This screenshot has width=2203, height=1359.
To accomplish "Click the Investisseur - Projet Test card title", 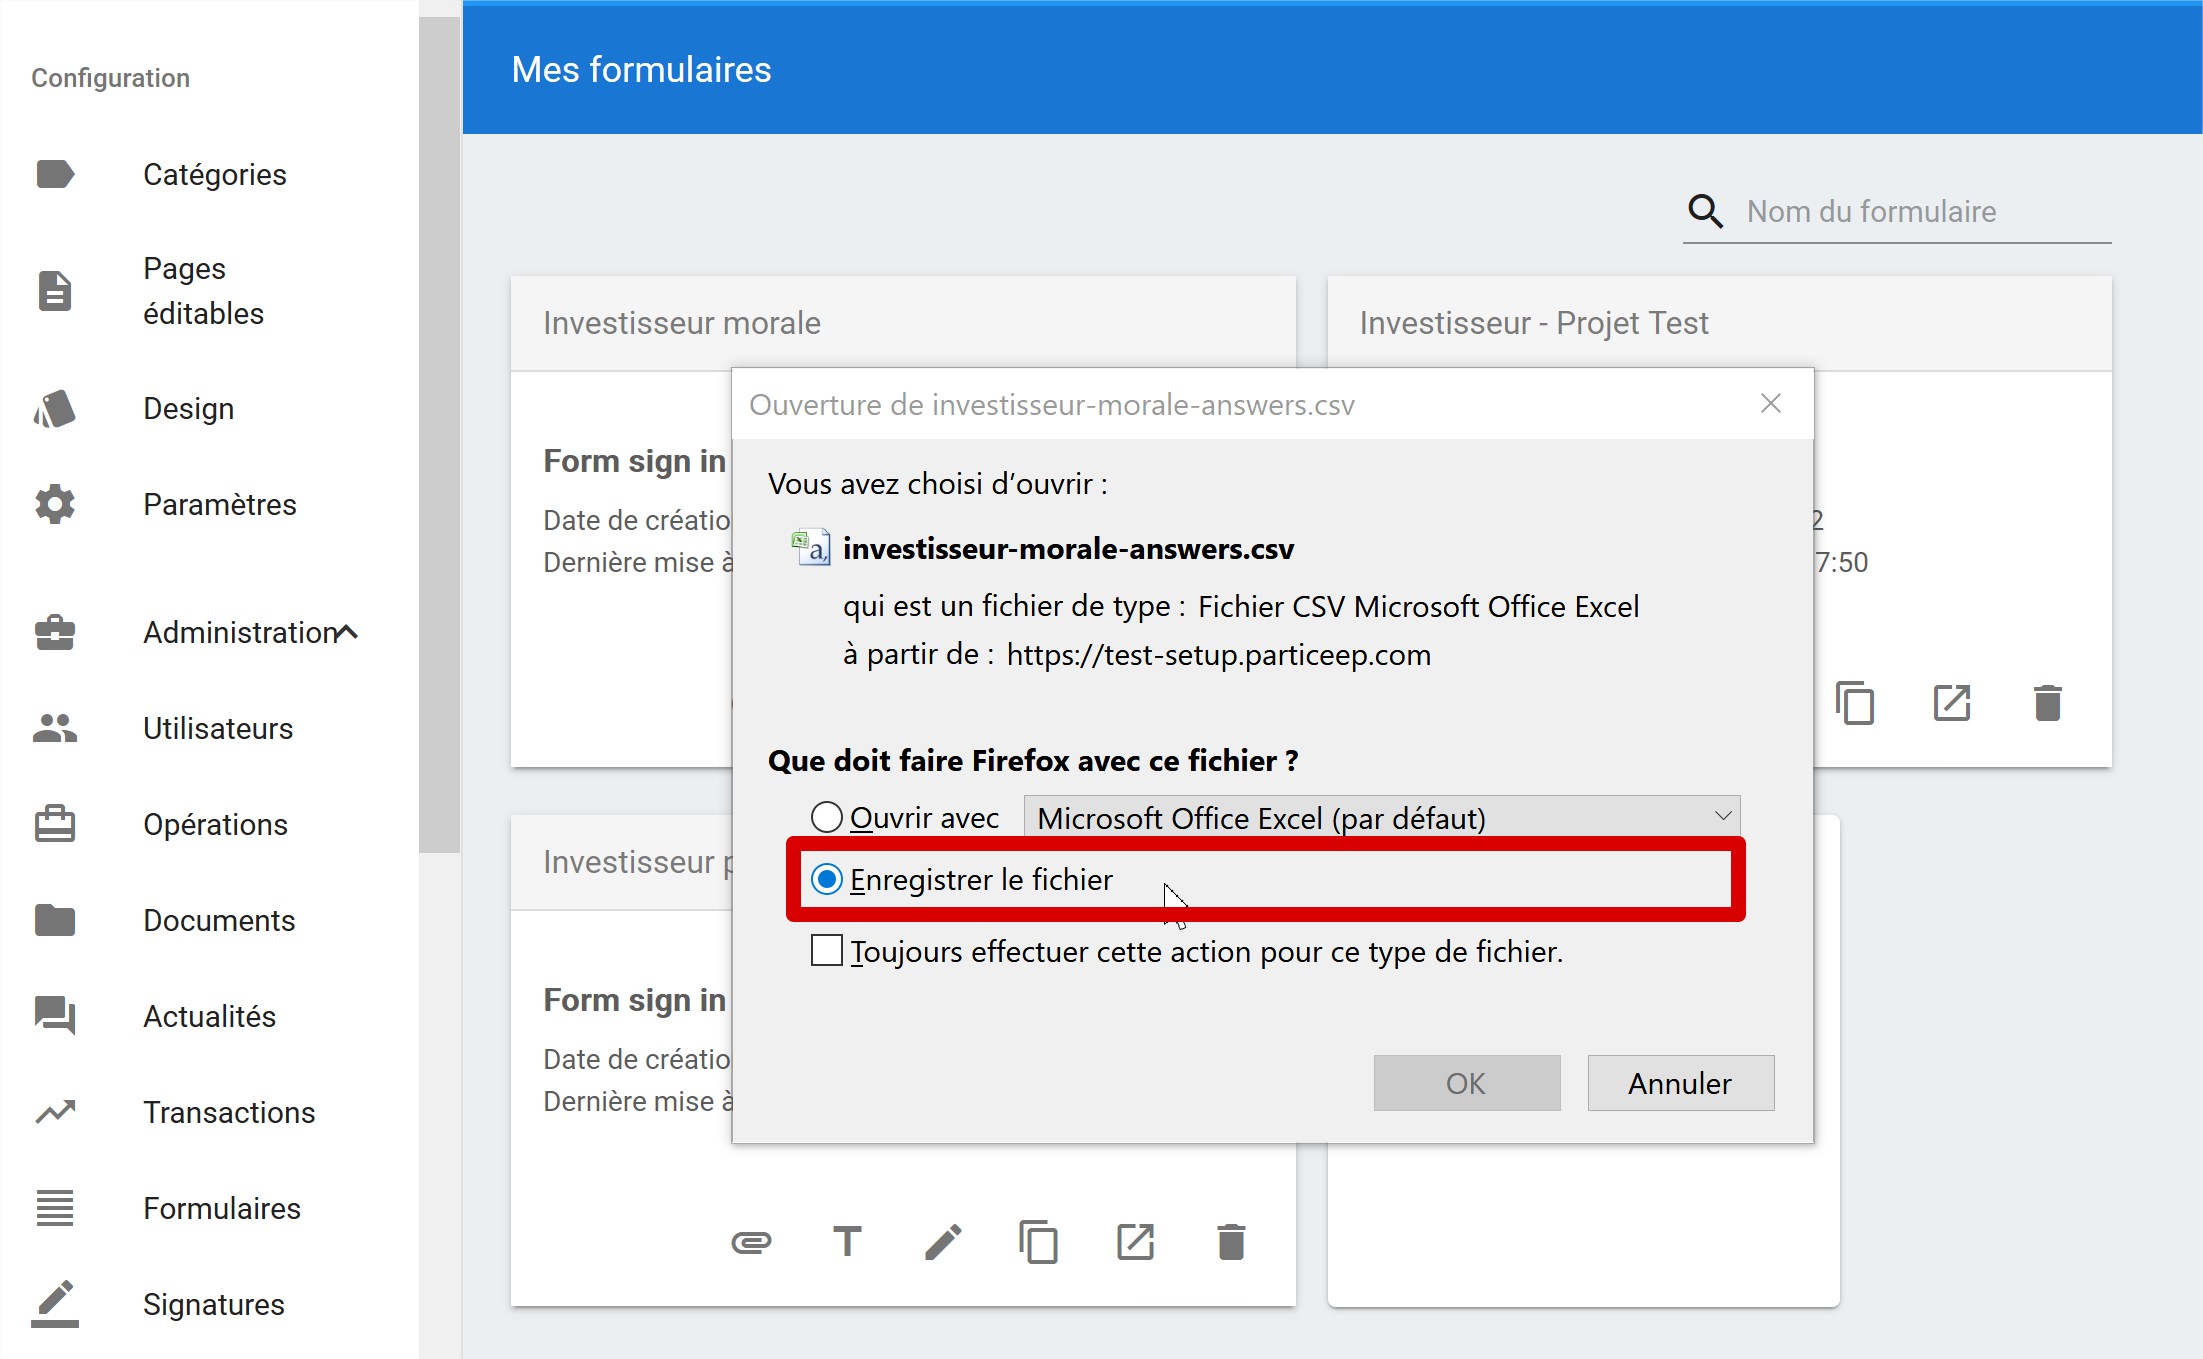I will (1533, 323).
